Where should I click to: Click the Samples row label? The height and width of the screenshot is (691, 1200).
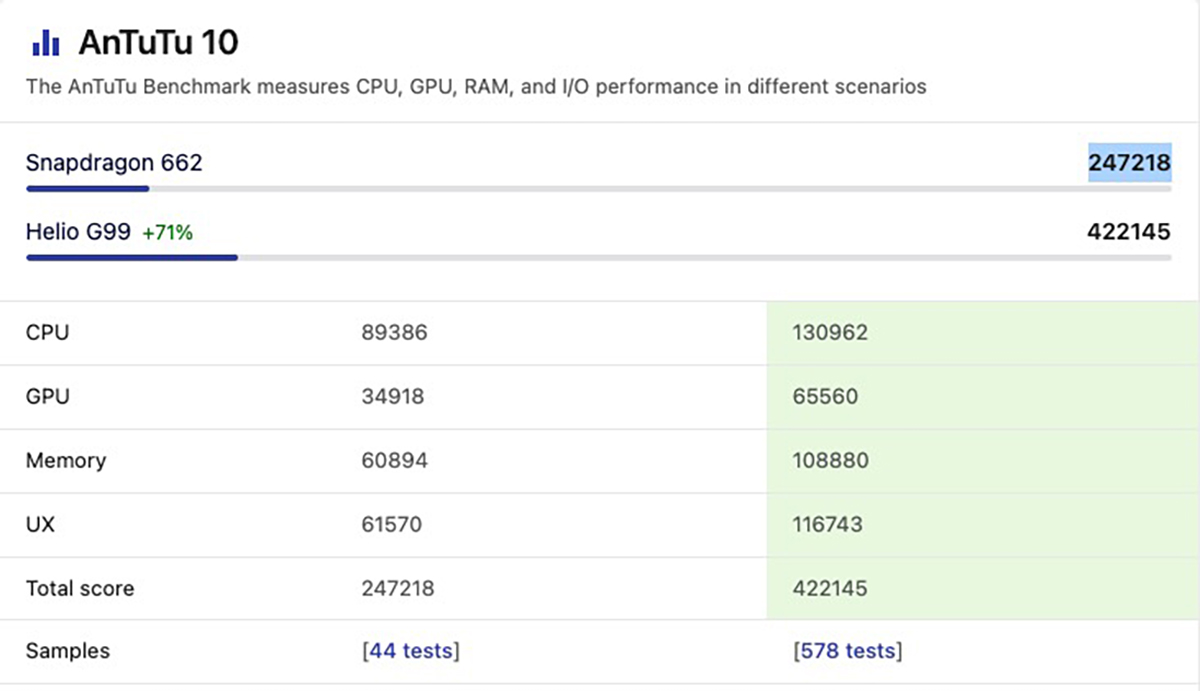pos(68,651)
